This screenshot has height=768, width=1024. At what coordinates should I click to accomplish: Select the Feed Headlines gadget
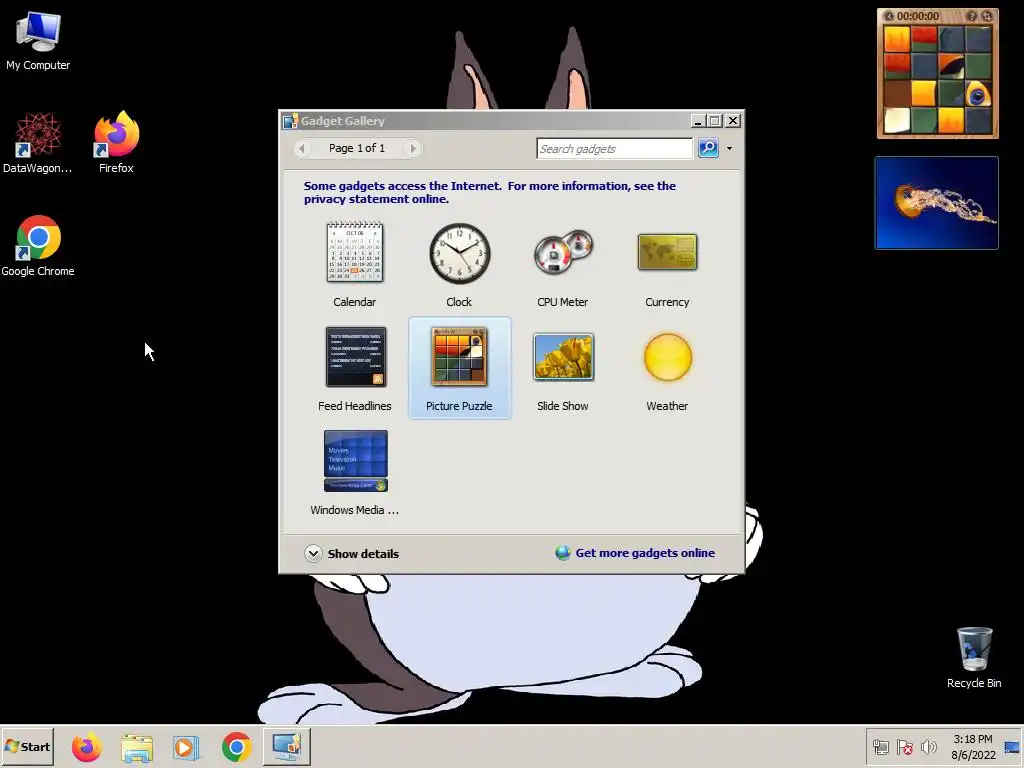(x=355, y=368)
